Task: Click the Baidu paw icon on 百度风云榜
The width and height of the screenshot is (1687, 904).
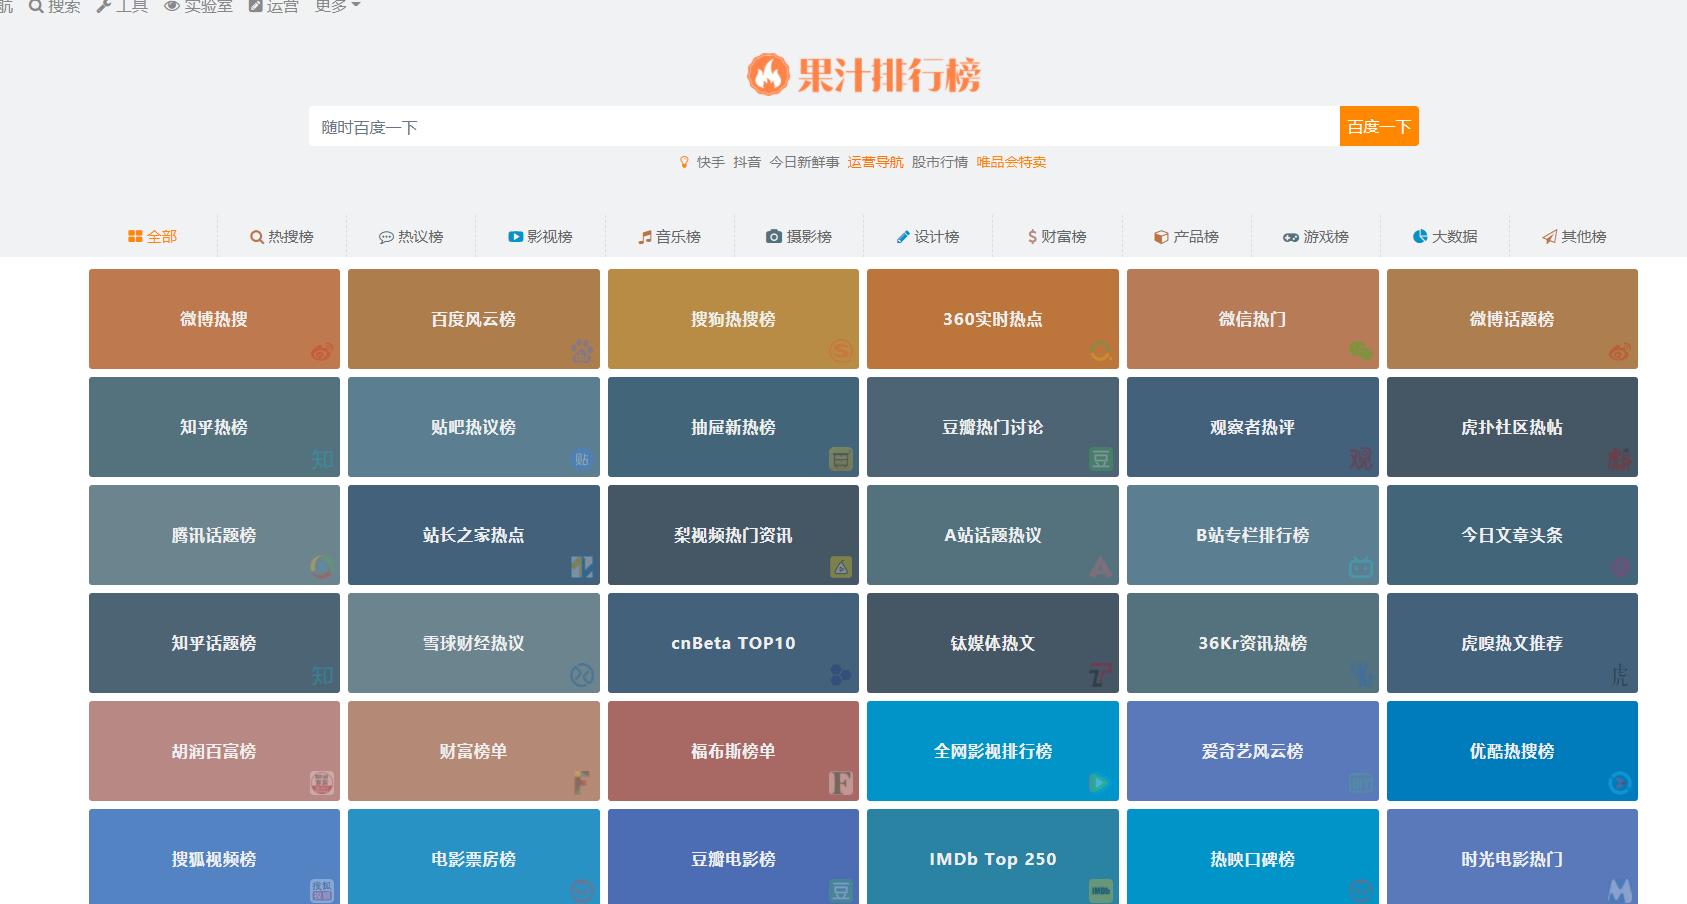Action: point(581,351)
